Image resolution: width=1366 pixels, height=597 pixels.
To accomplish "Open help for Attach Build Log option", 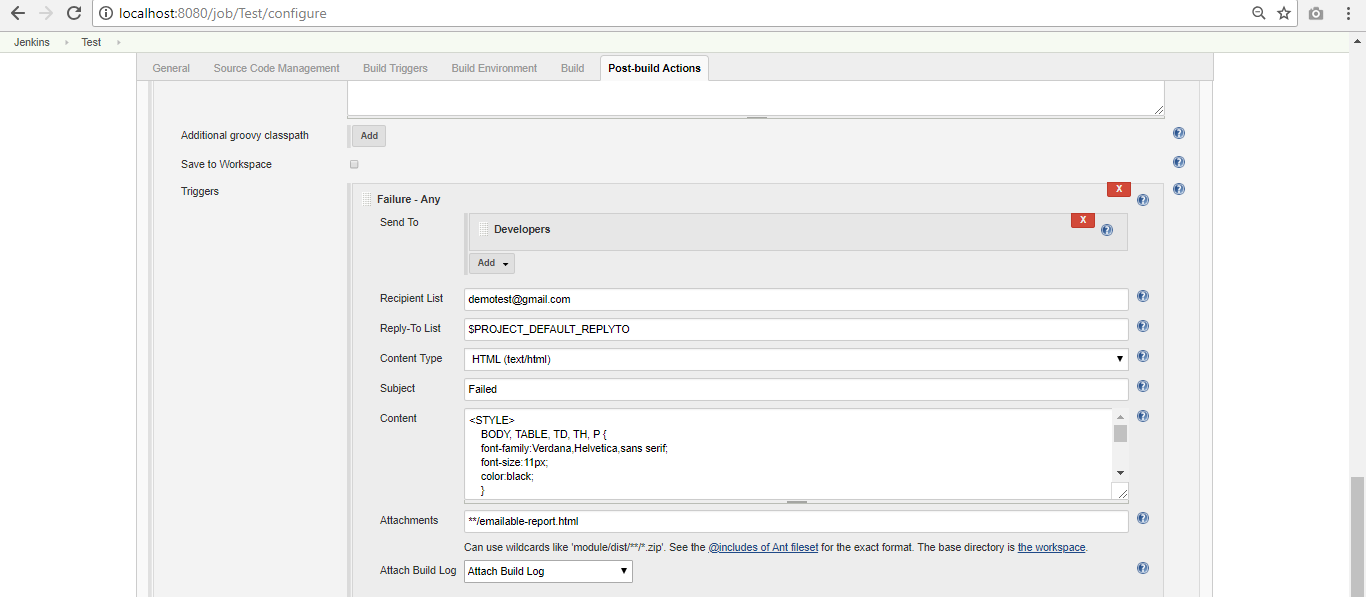I will coord(1142,567).
